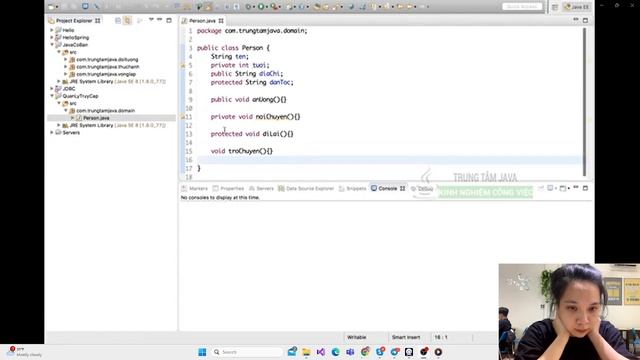The image size is (640, 360).
Task: Expand the Hello project
Action: 52,30
